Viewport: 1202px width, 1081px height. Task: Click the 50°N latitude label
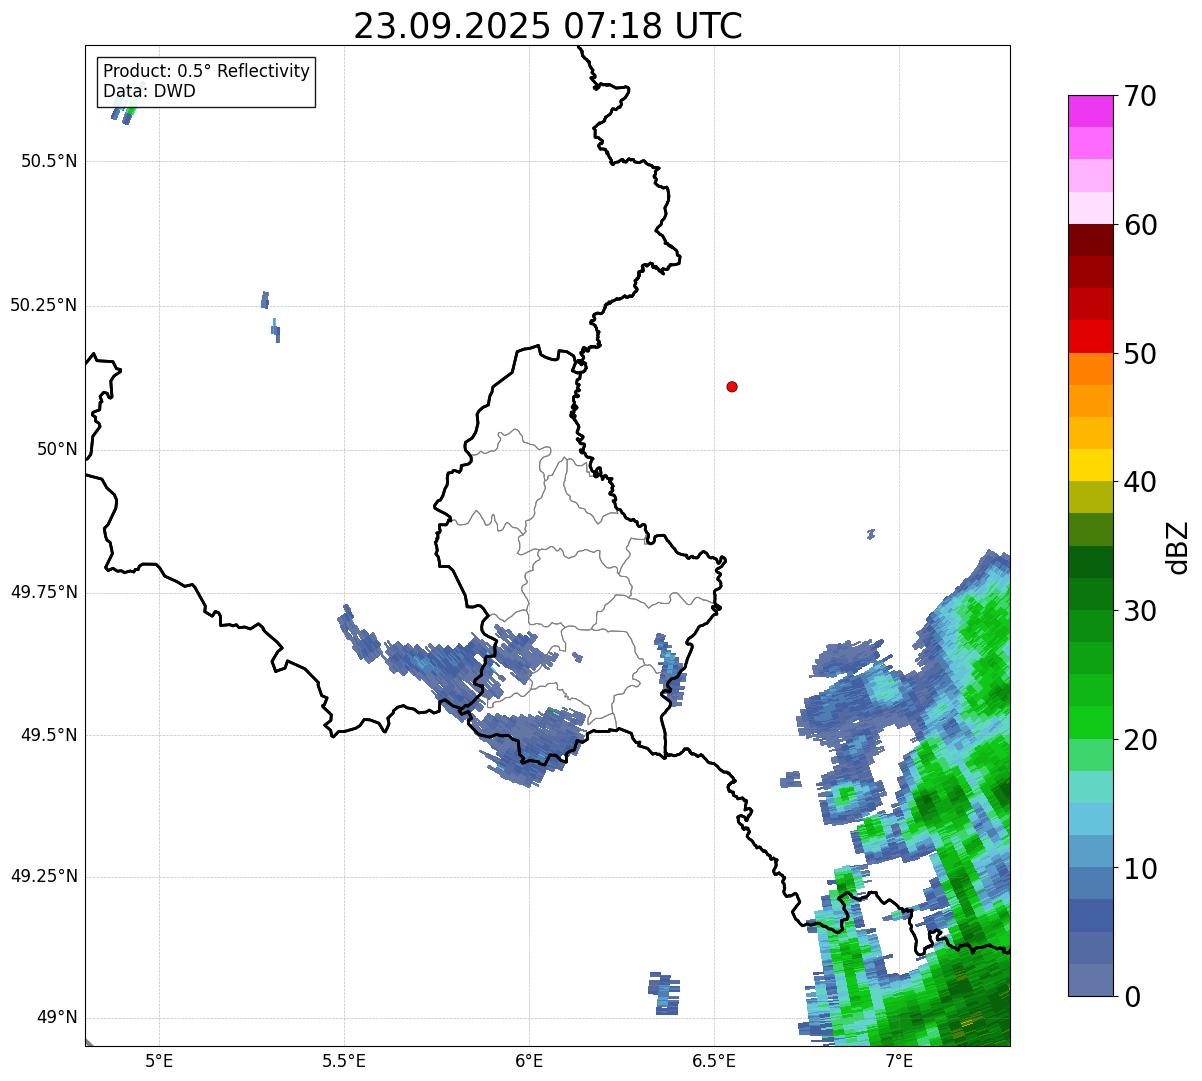tap(57, 449)
